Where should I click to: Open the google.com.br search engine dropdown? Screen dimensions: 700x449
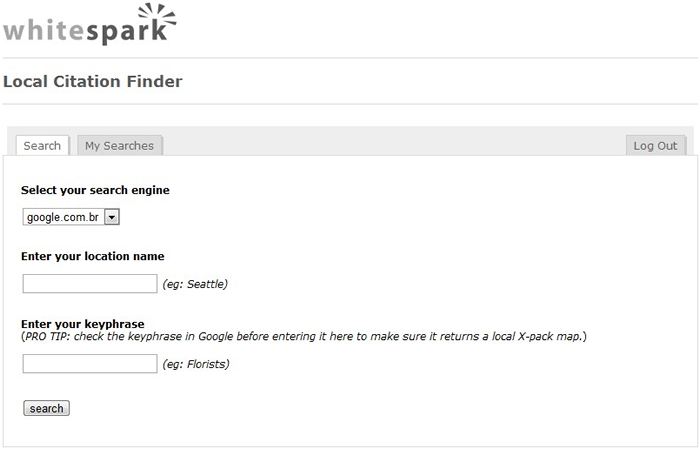tap(63, 216)
